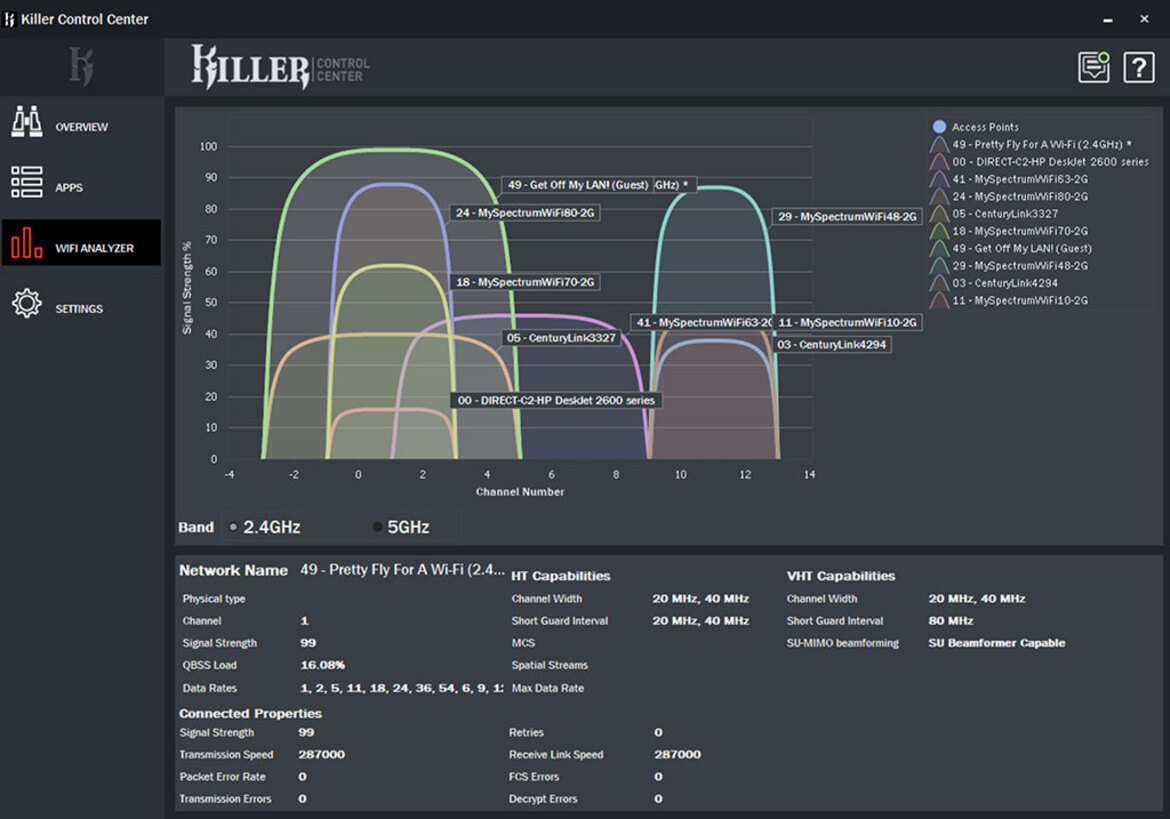Click network name 49 - Pretty Fly For A Wi-Fi
Image resolution: width=1170 pixels, height=819 pixels.
[x=402, y=570]
